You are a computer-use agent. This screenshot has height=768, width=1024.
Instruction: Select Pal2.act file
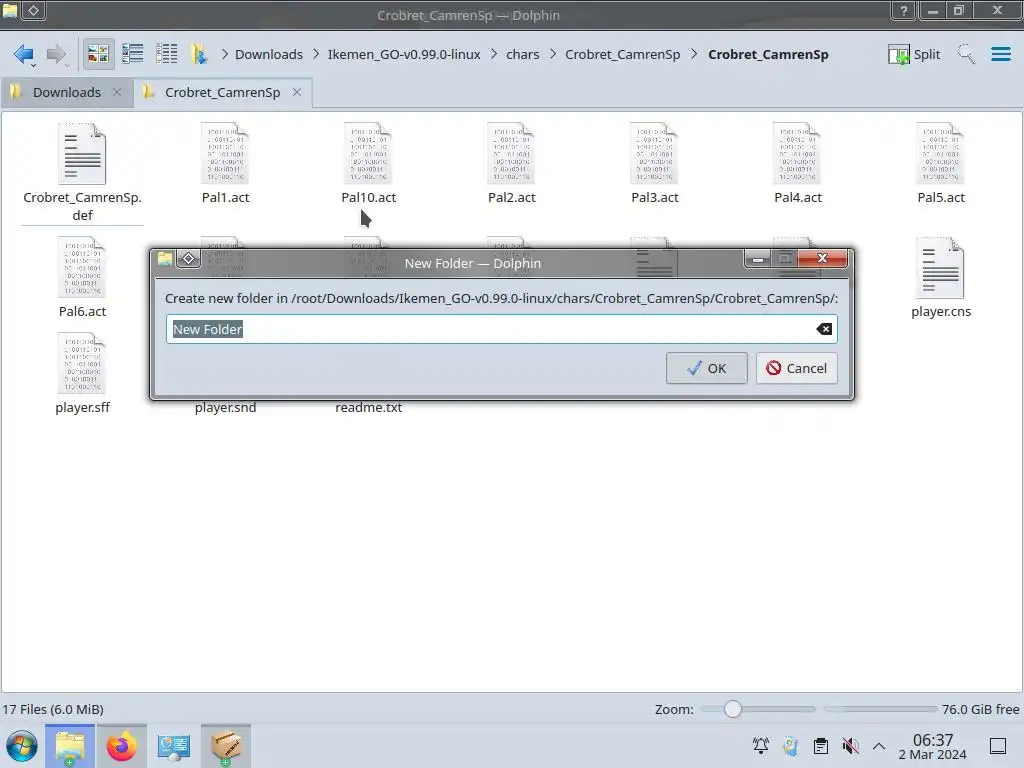click(x=511, y=163)
